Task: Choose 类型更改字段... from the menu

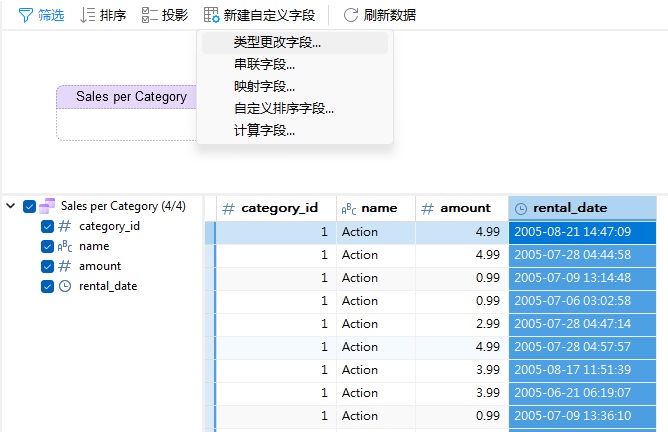Action: click(295, 43)
